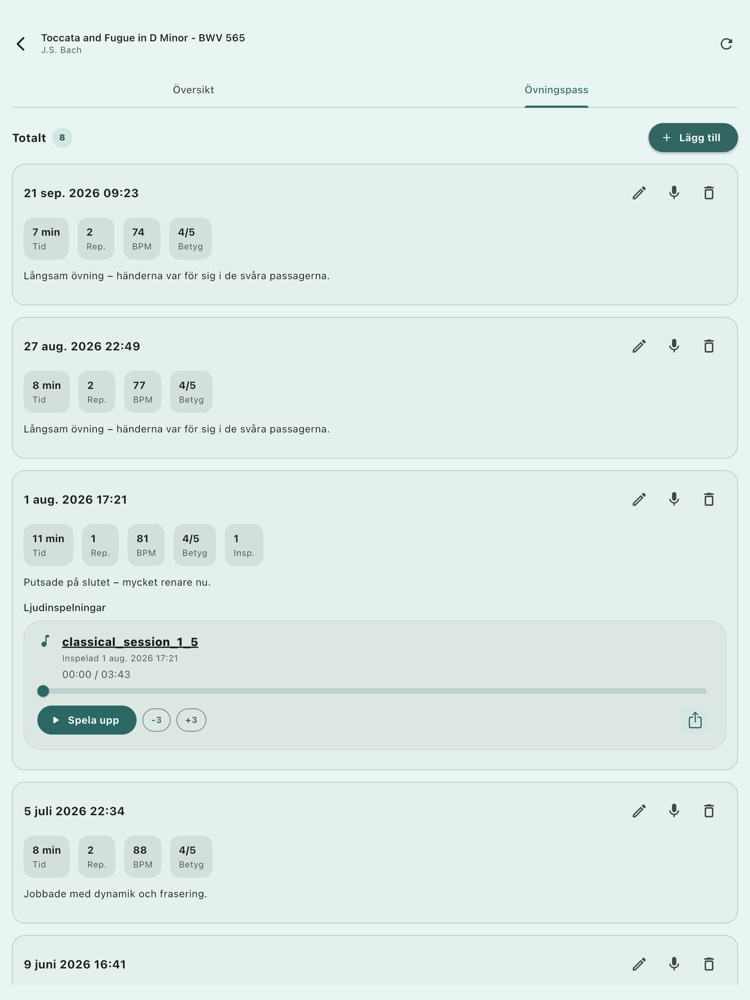
Task: Record audio for 5 juli 2026 session
Action: tap(673, 811)
